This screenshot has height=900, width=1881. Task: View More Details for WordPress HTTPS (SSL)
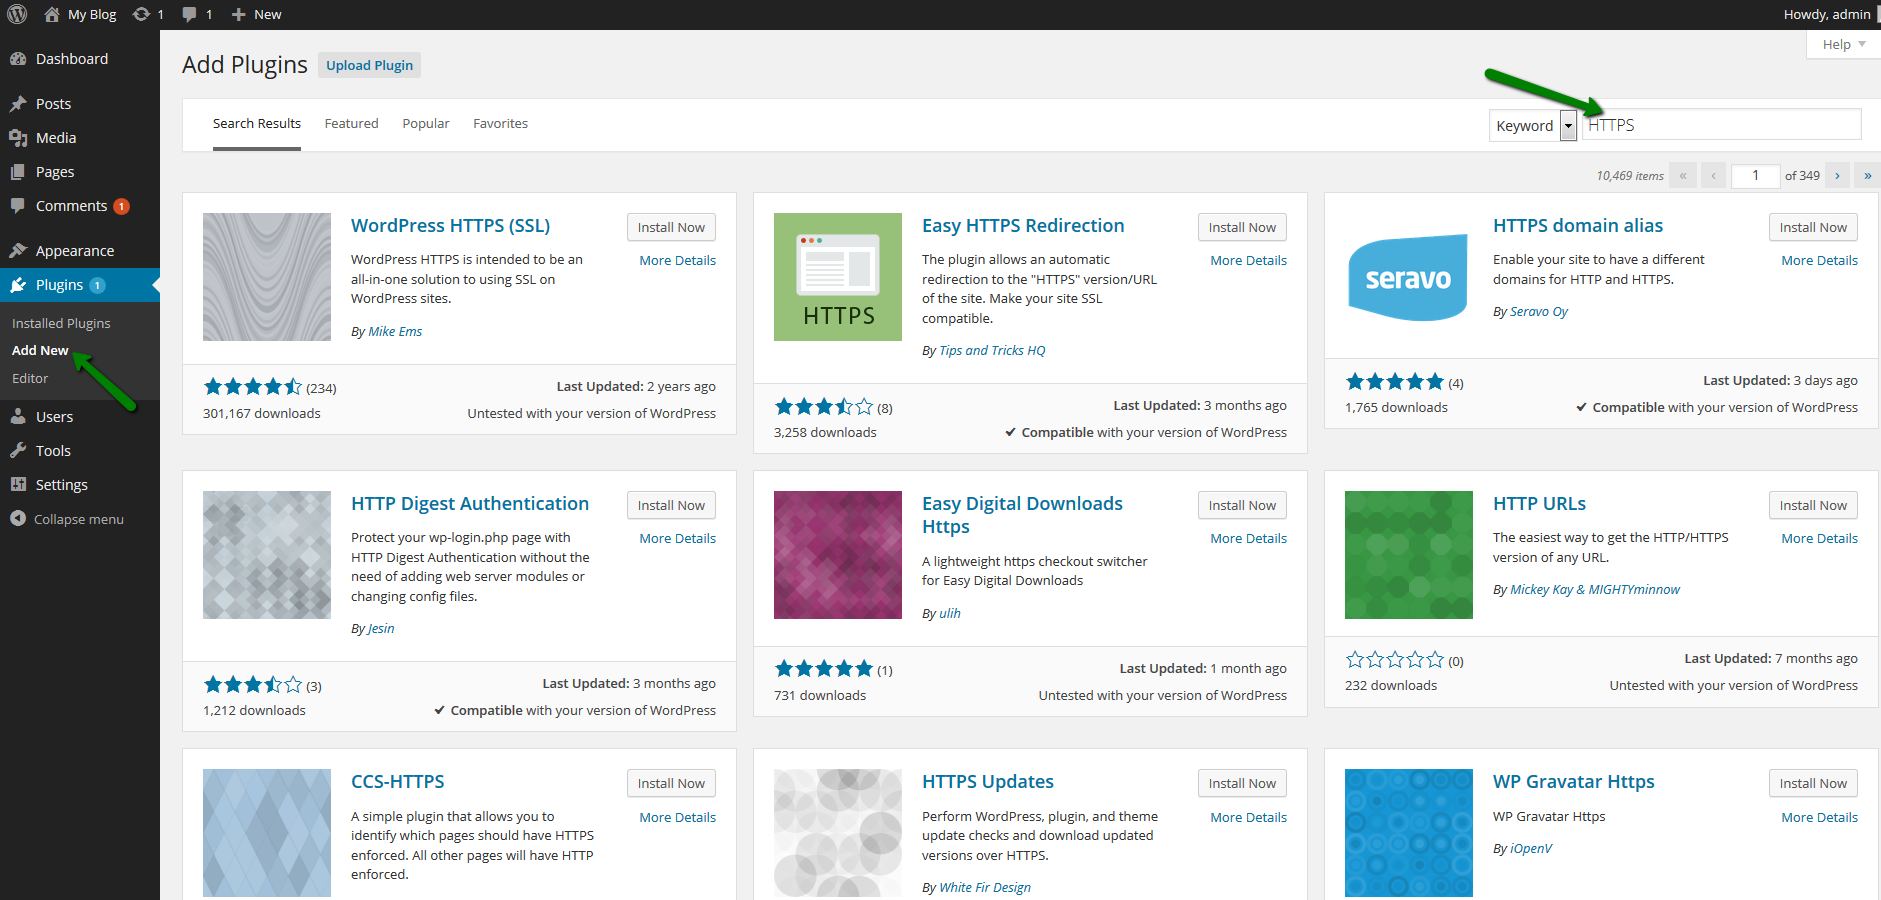pyautogui.click(x=678, y=261)
